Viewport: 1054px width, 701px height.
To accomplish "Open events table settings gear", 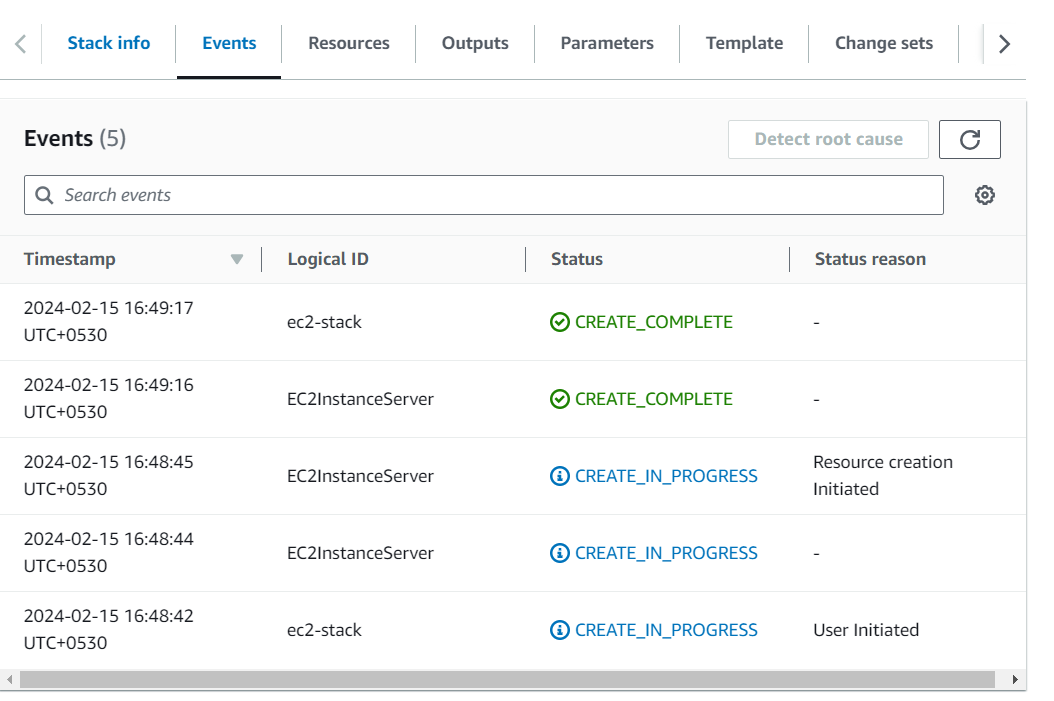I will click(x=985, y=195).
